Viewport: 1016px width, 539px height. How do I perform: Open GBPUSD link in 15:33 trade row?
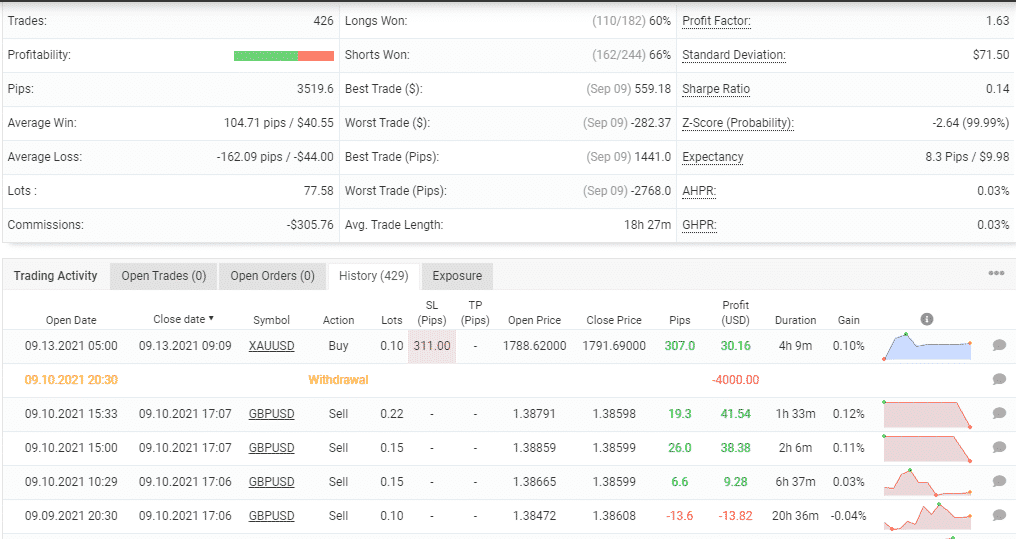click(271, 414)
